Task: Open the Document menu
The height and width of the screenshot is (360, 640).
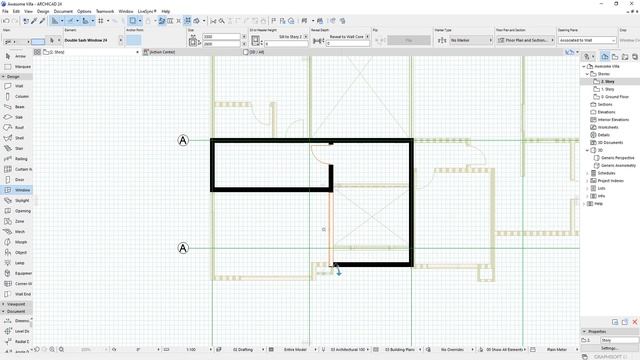Action: point(63,11)
